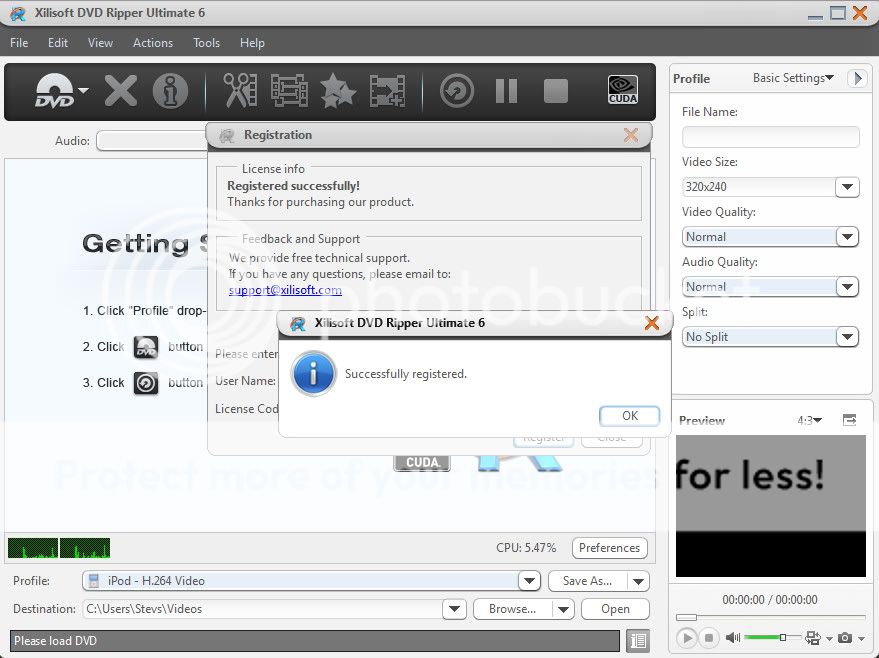Click OK in the success dialog
The image size is (879, 658).
630,416
